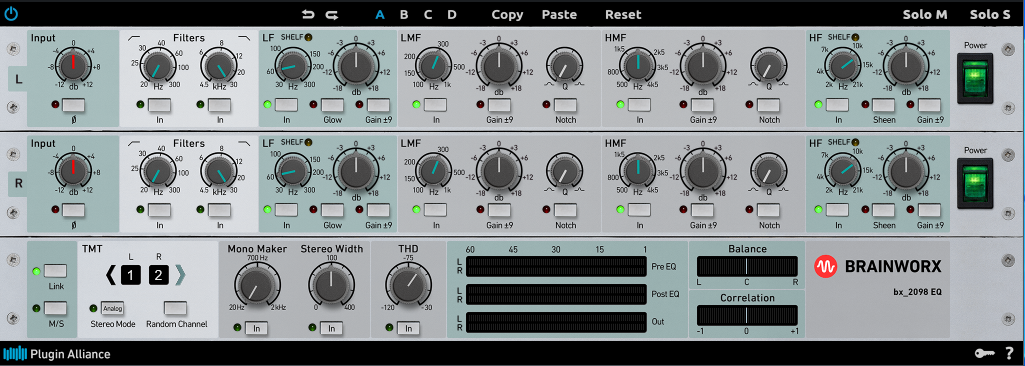
Task: Select the L channel tab
Action: click(x=18, y=79)
